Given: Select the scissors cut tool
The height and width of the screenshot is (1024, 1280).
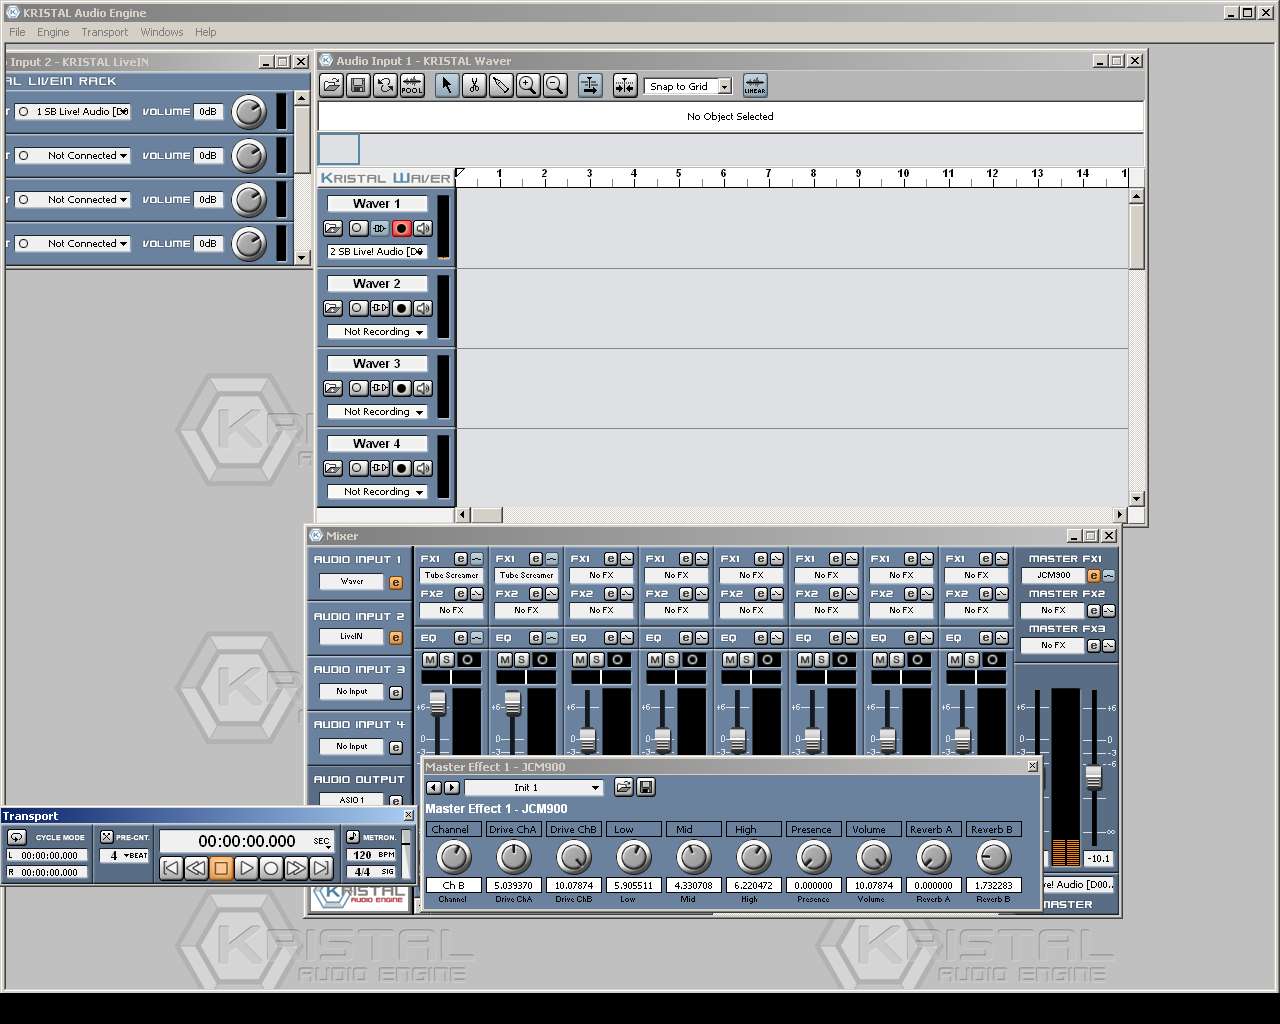Looking at the screenshot, I should point(474,86).
